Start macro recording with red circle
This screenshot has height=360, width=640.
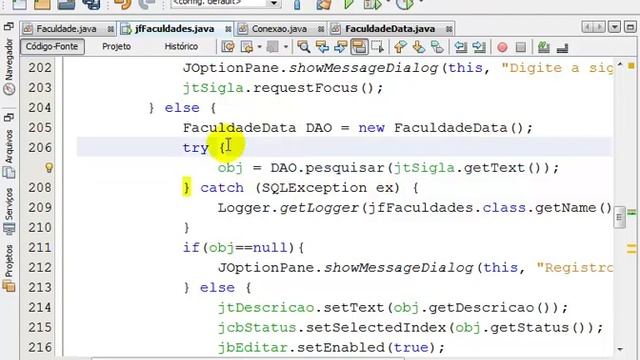point(502,47)
